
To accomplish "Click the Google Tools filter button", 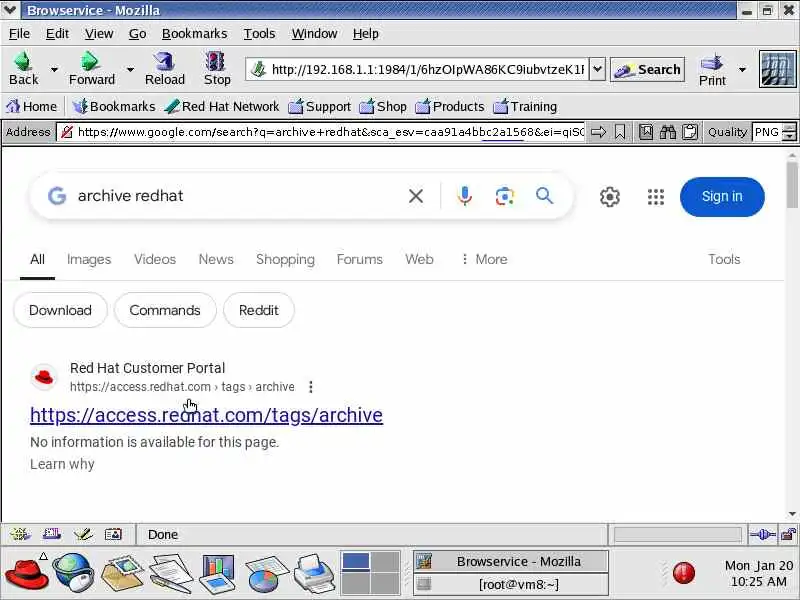I will (723, 259).
